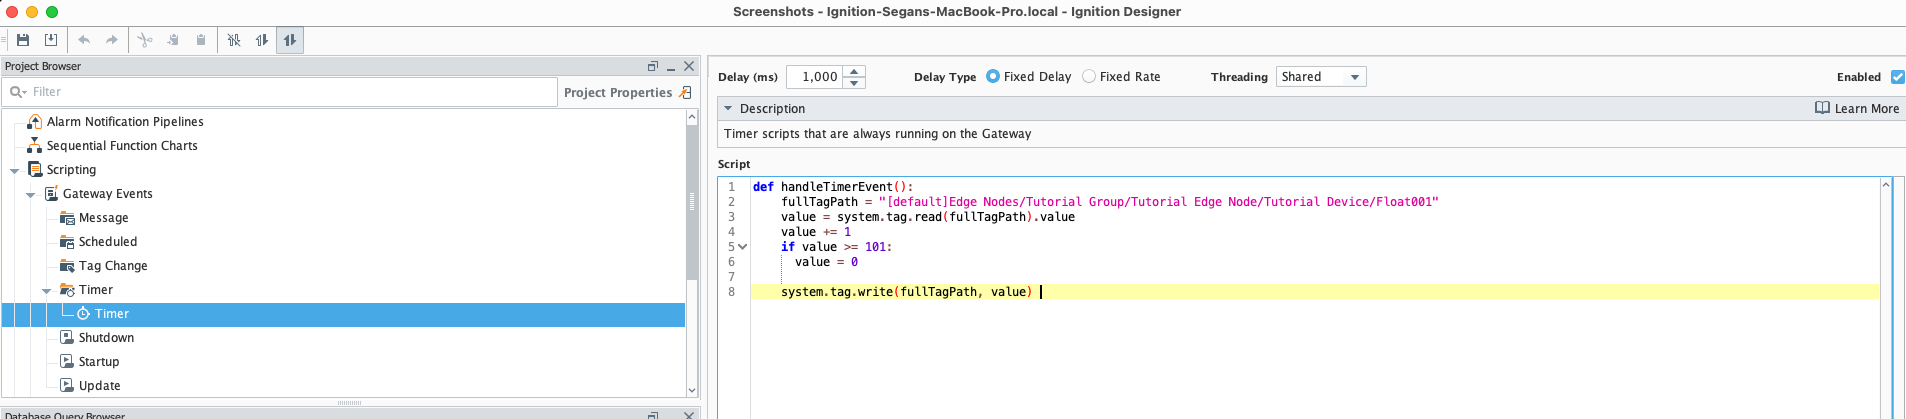Select the Tag Change gateway event
This screenshot has height=419, width=1906.
pos(112,266)
